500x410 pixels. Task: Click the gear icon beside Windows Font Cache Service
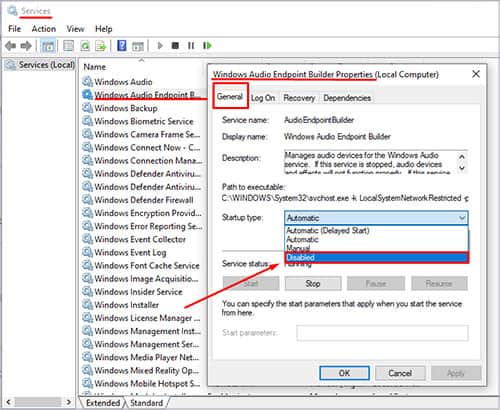tap(87, 265)
